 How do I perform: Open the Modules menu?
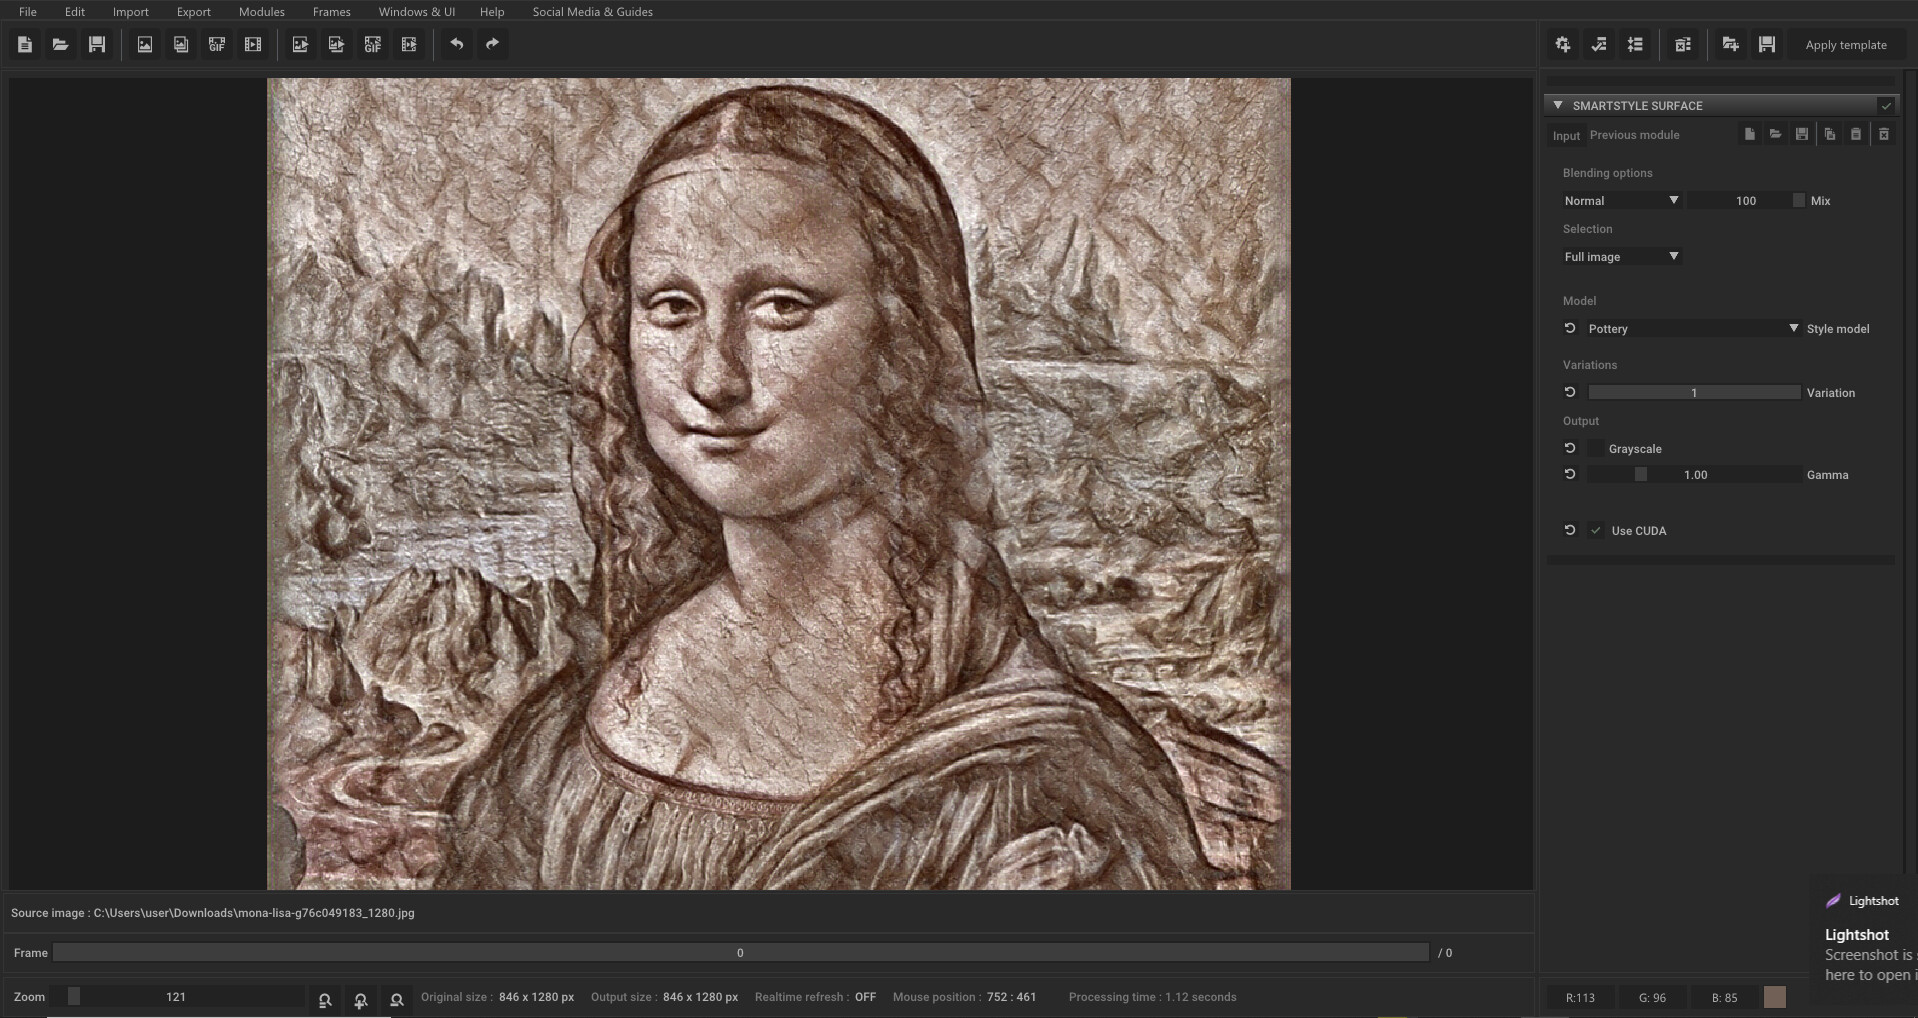261,11
